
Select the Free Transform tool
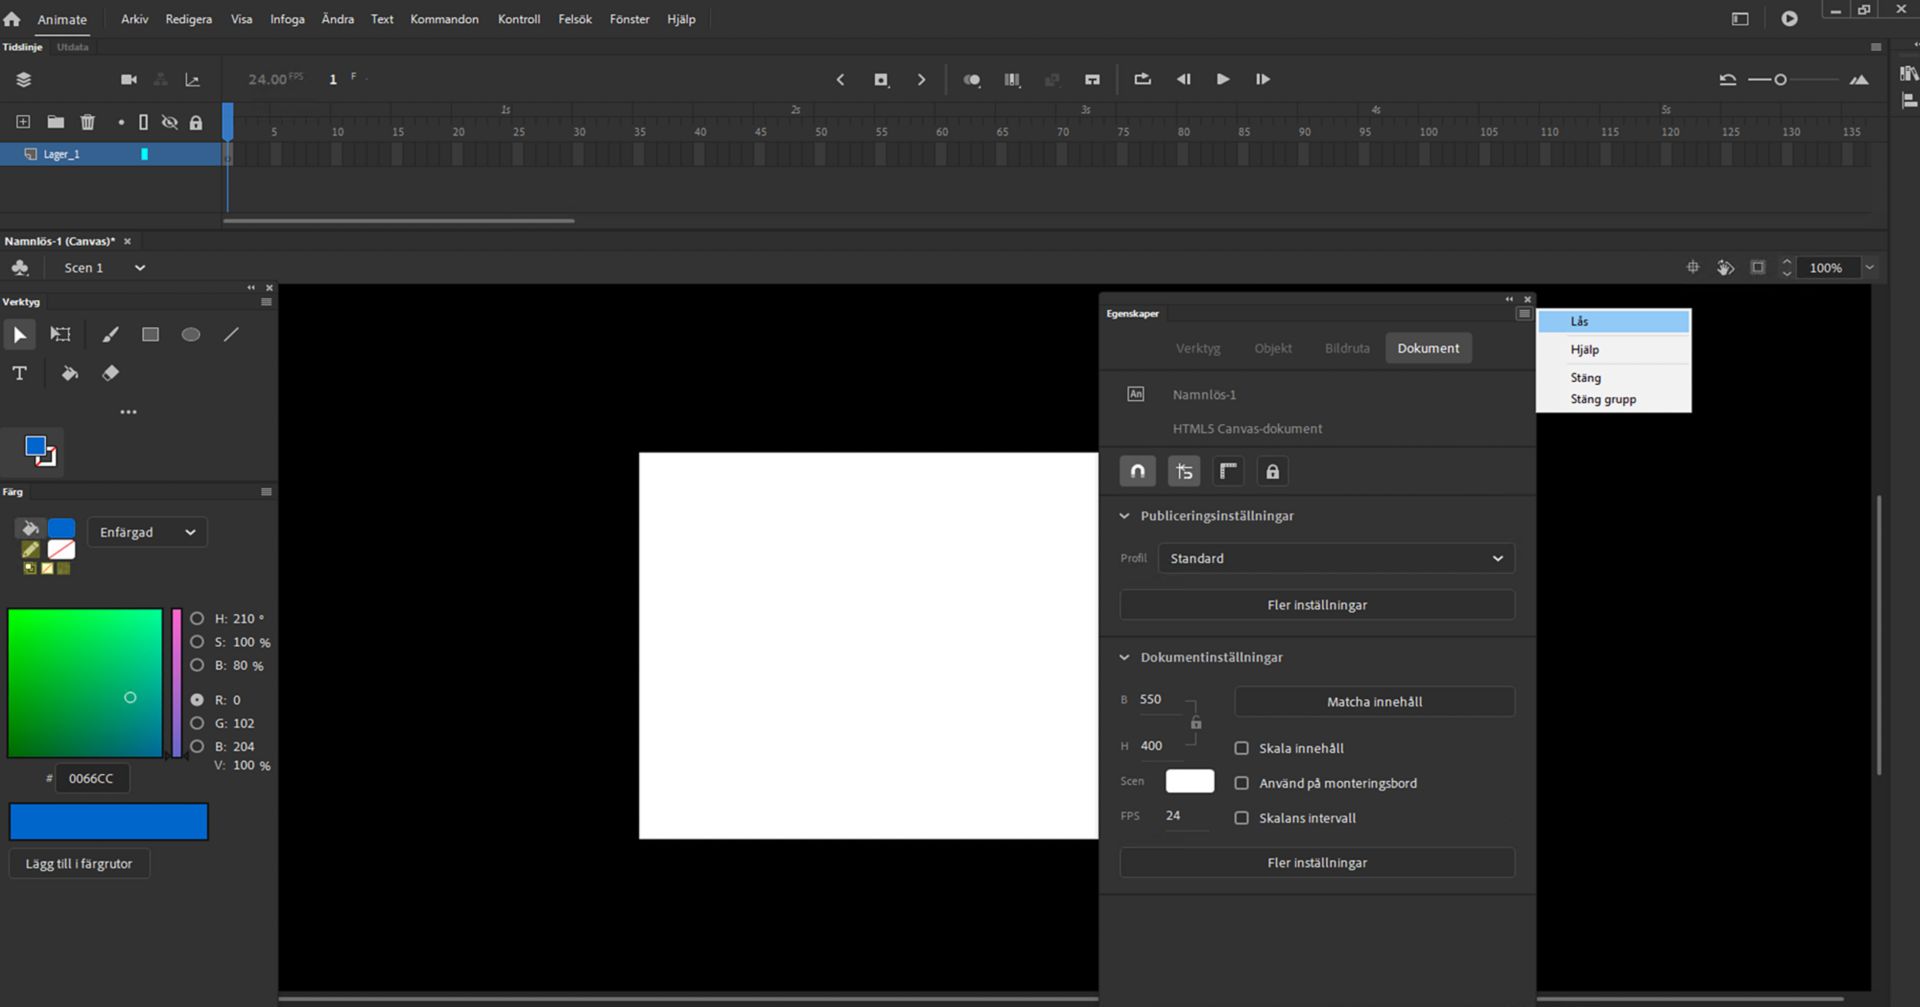(61, 335)
